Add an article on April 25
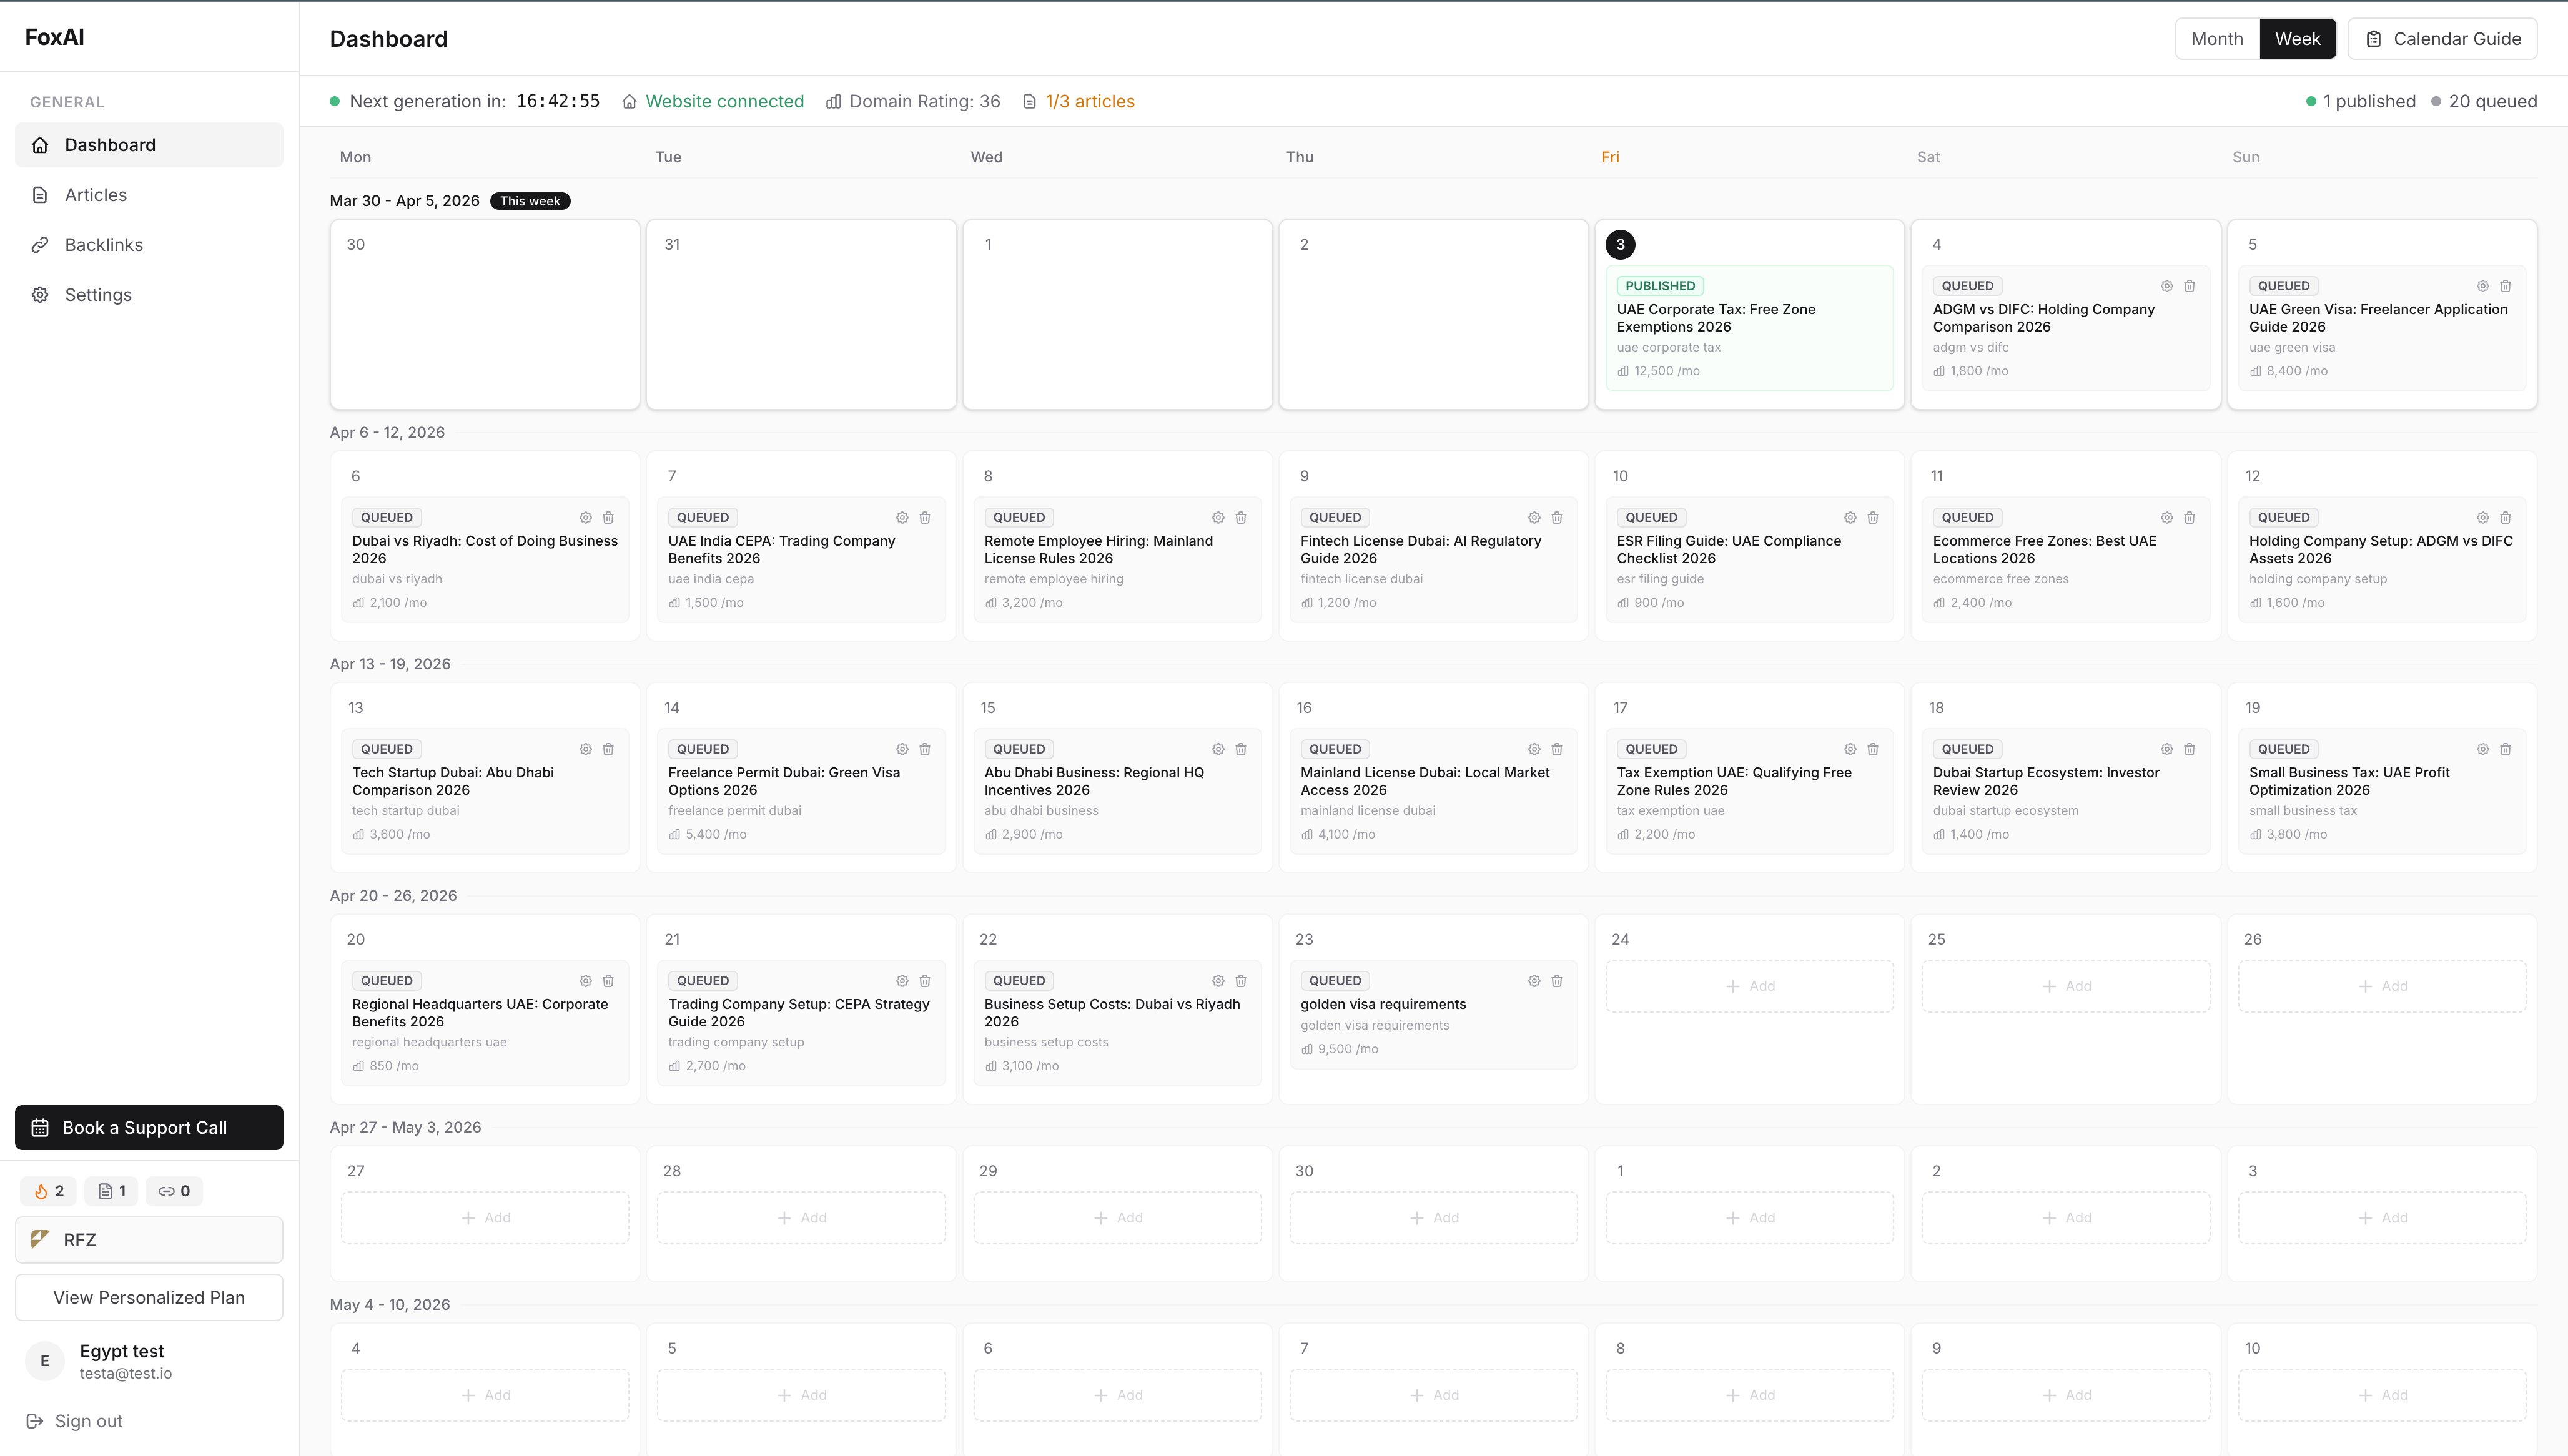The height and width of the screenshot is (1456, 2568). tap(2065, 986)
